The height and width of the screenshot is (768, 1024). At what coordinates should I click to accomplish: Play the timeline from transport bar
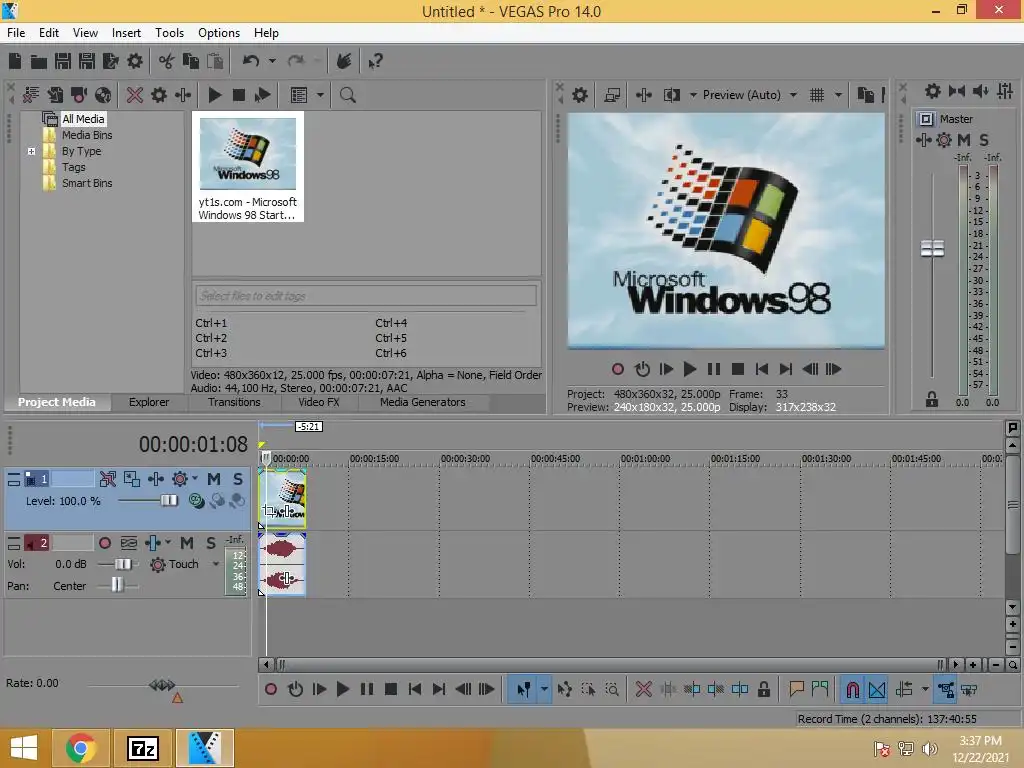click(342, 689)
